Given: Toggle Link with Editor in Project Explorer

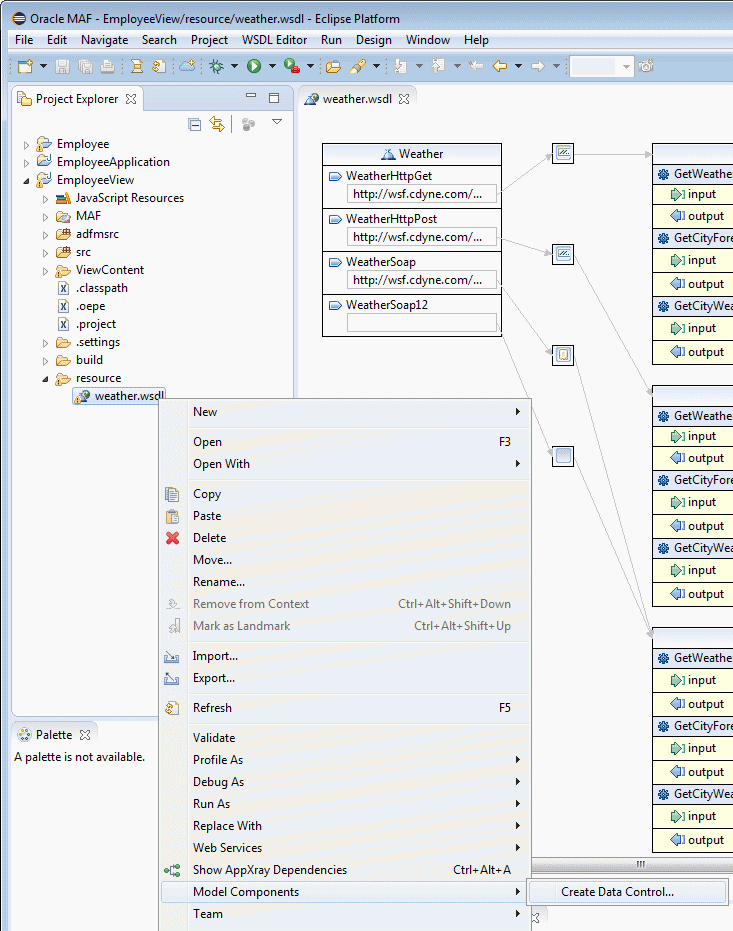Looking at the screenshot, I should (x=217, y=124).
